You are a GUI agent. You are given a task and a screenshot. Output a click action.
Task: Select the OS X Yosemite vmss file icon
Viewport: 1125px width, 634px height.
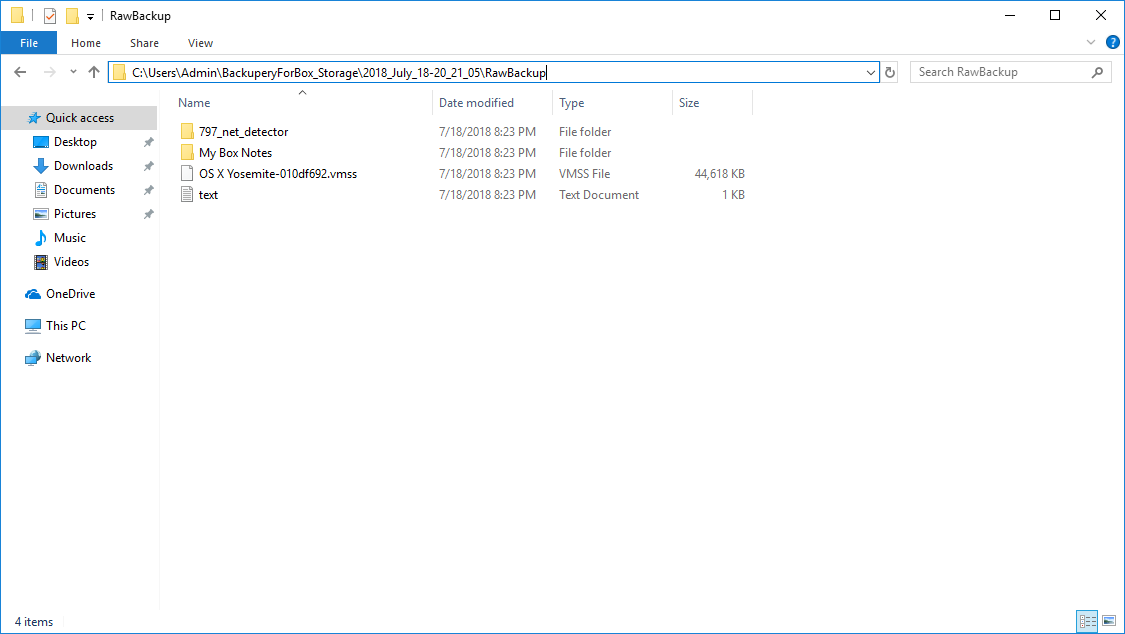187,174
